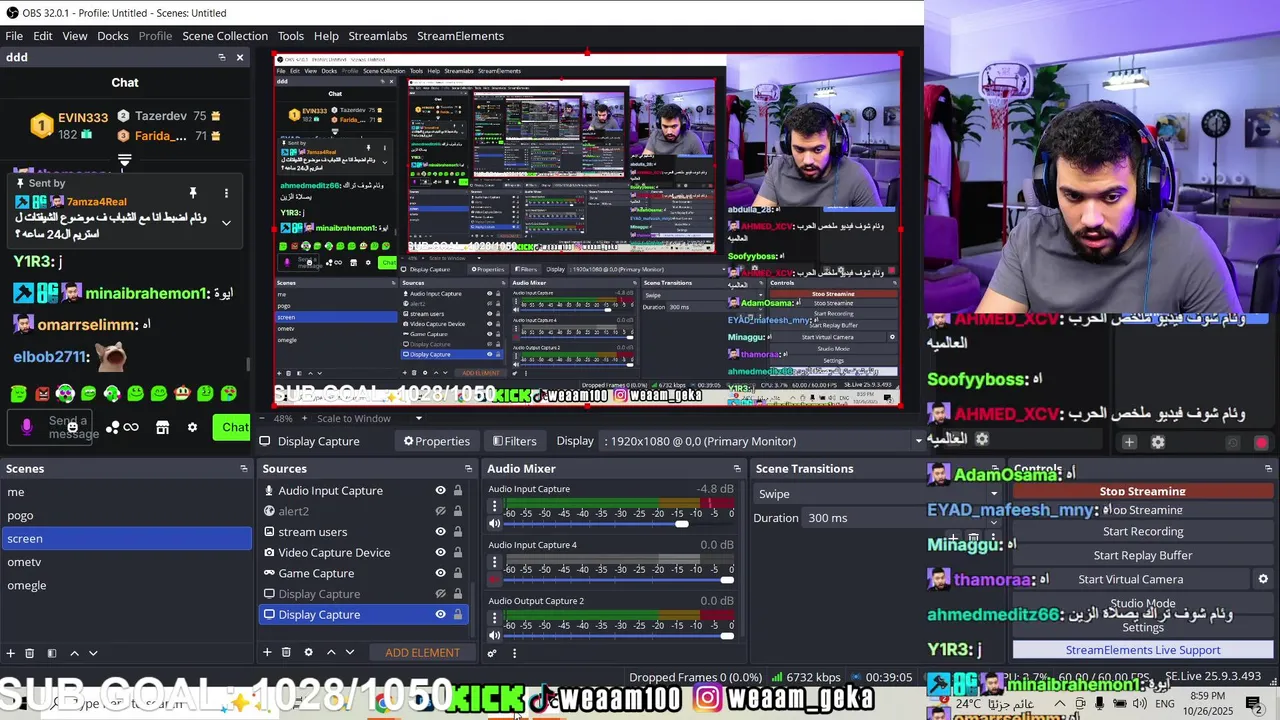Show the alert2 source
The image size is (1280, 720).
coord(440,511)
